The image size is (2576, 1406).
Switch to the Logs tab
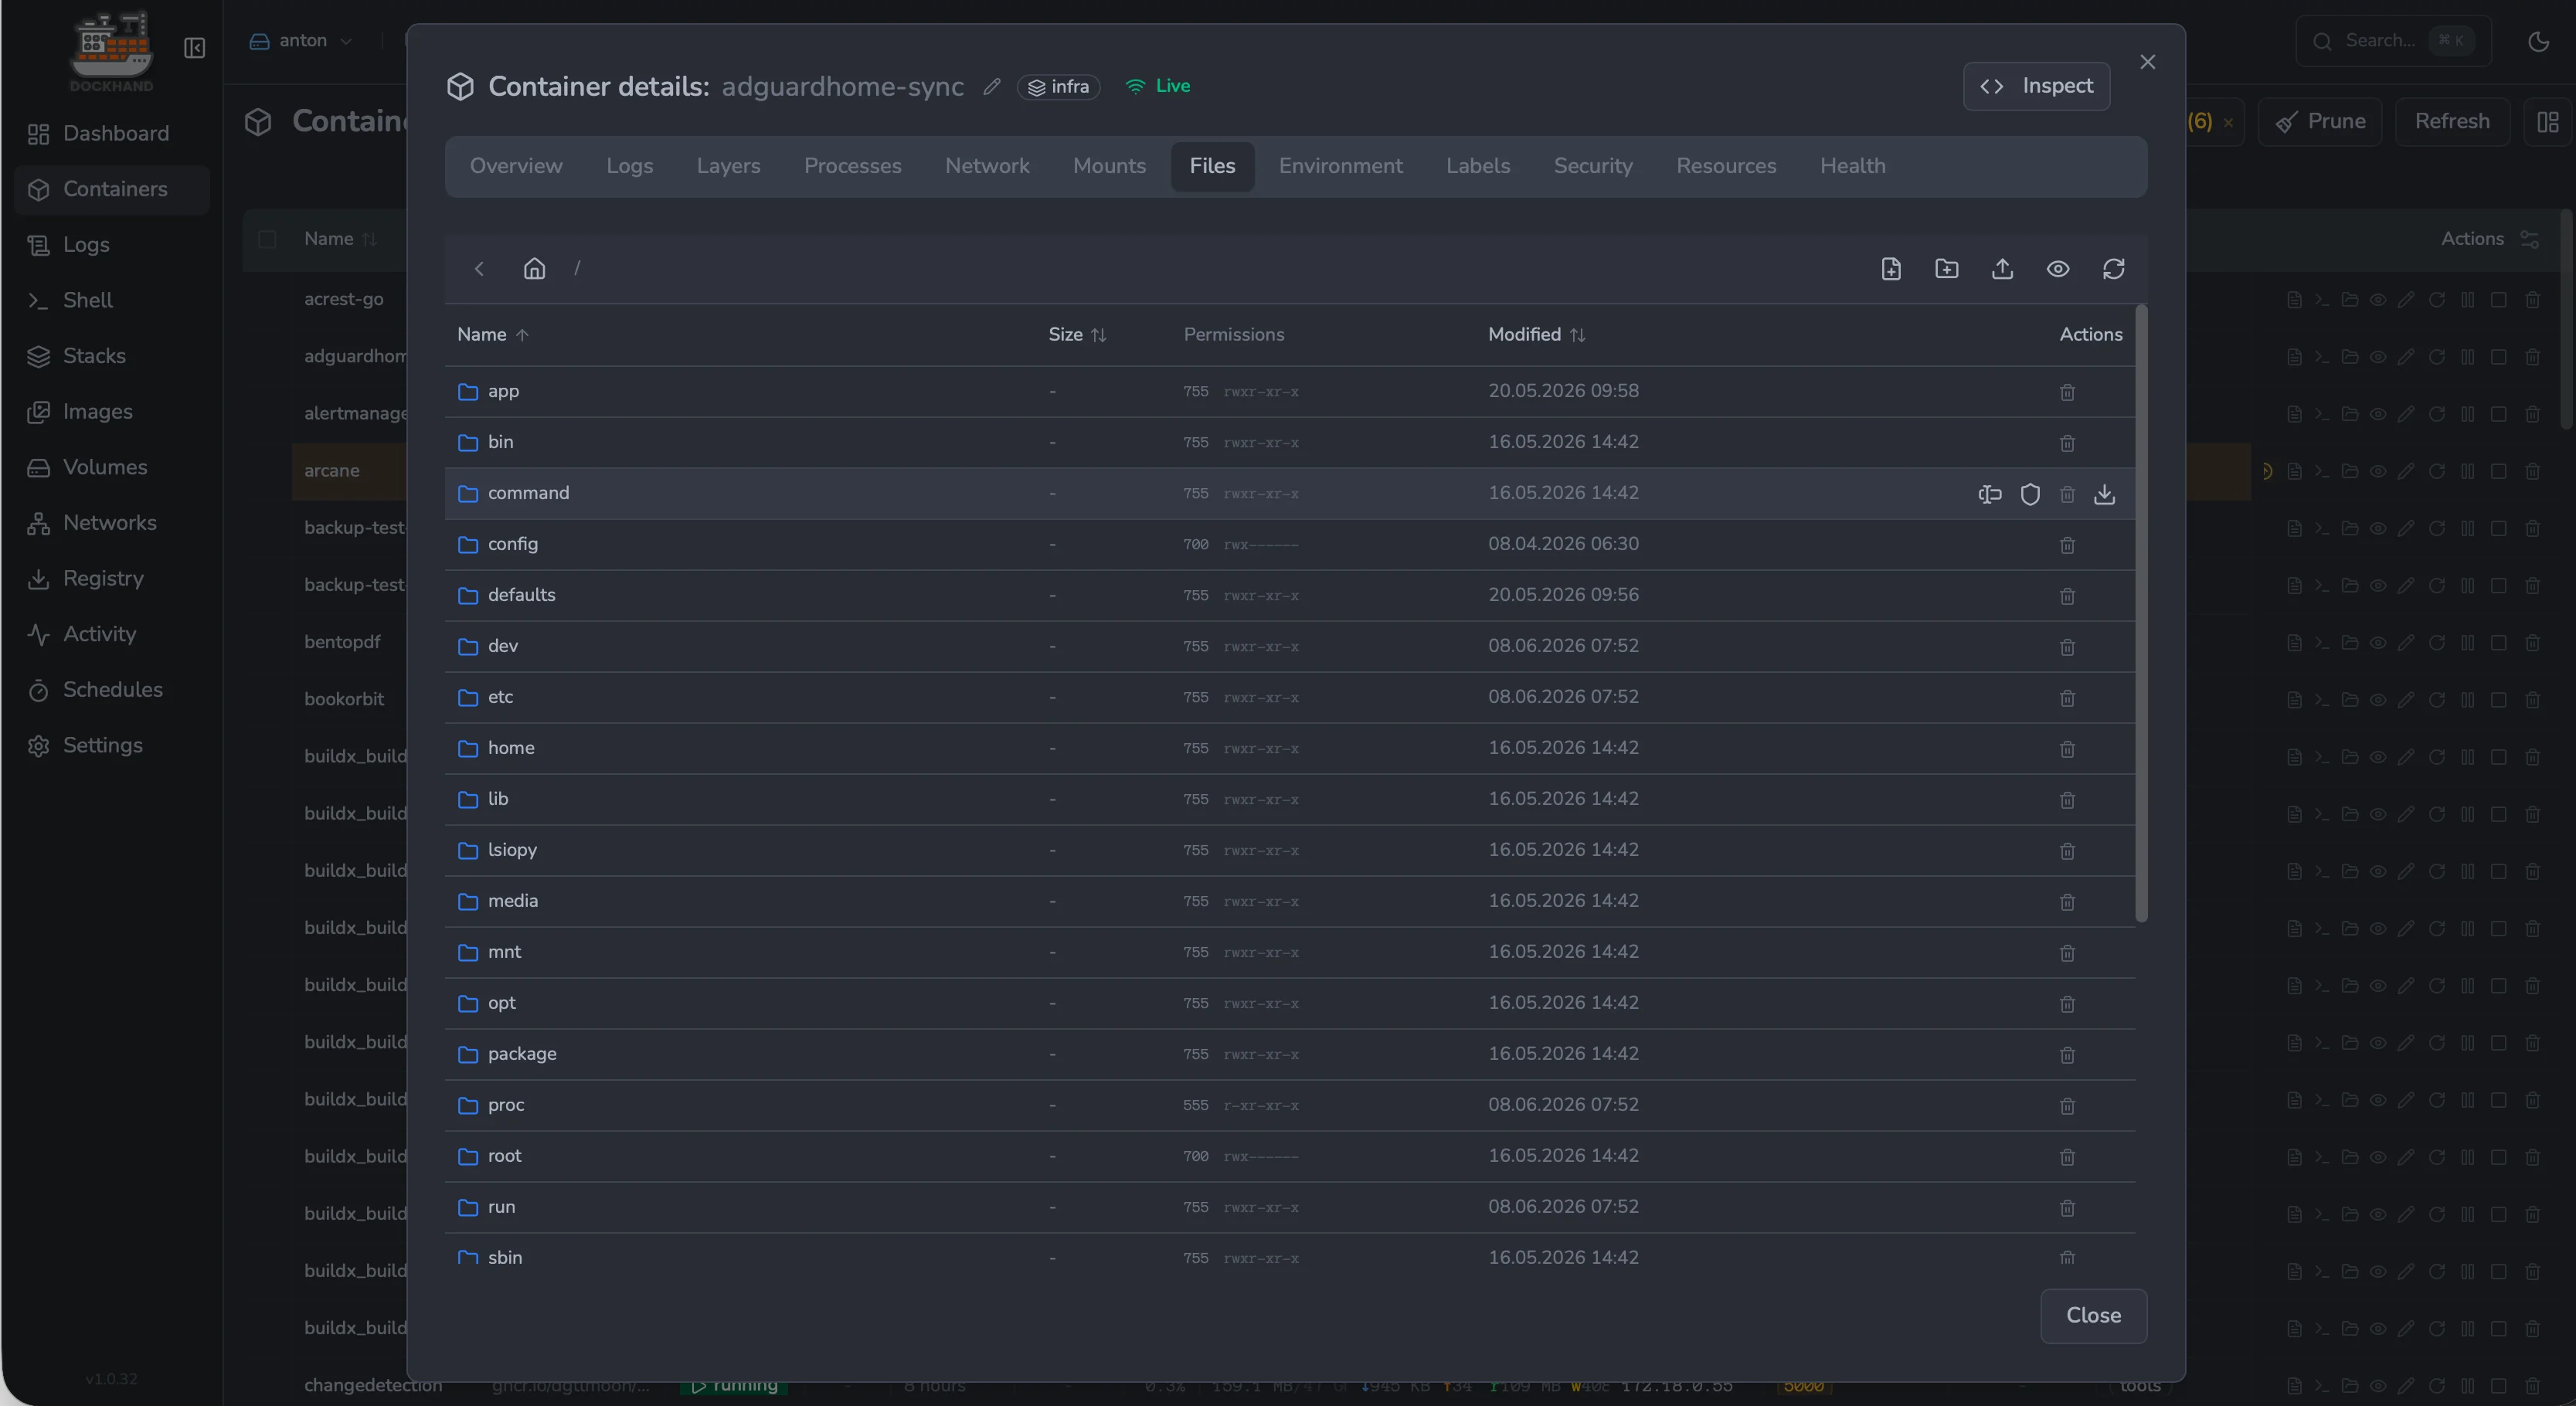629,166
